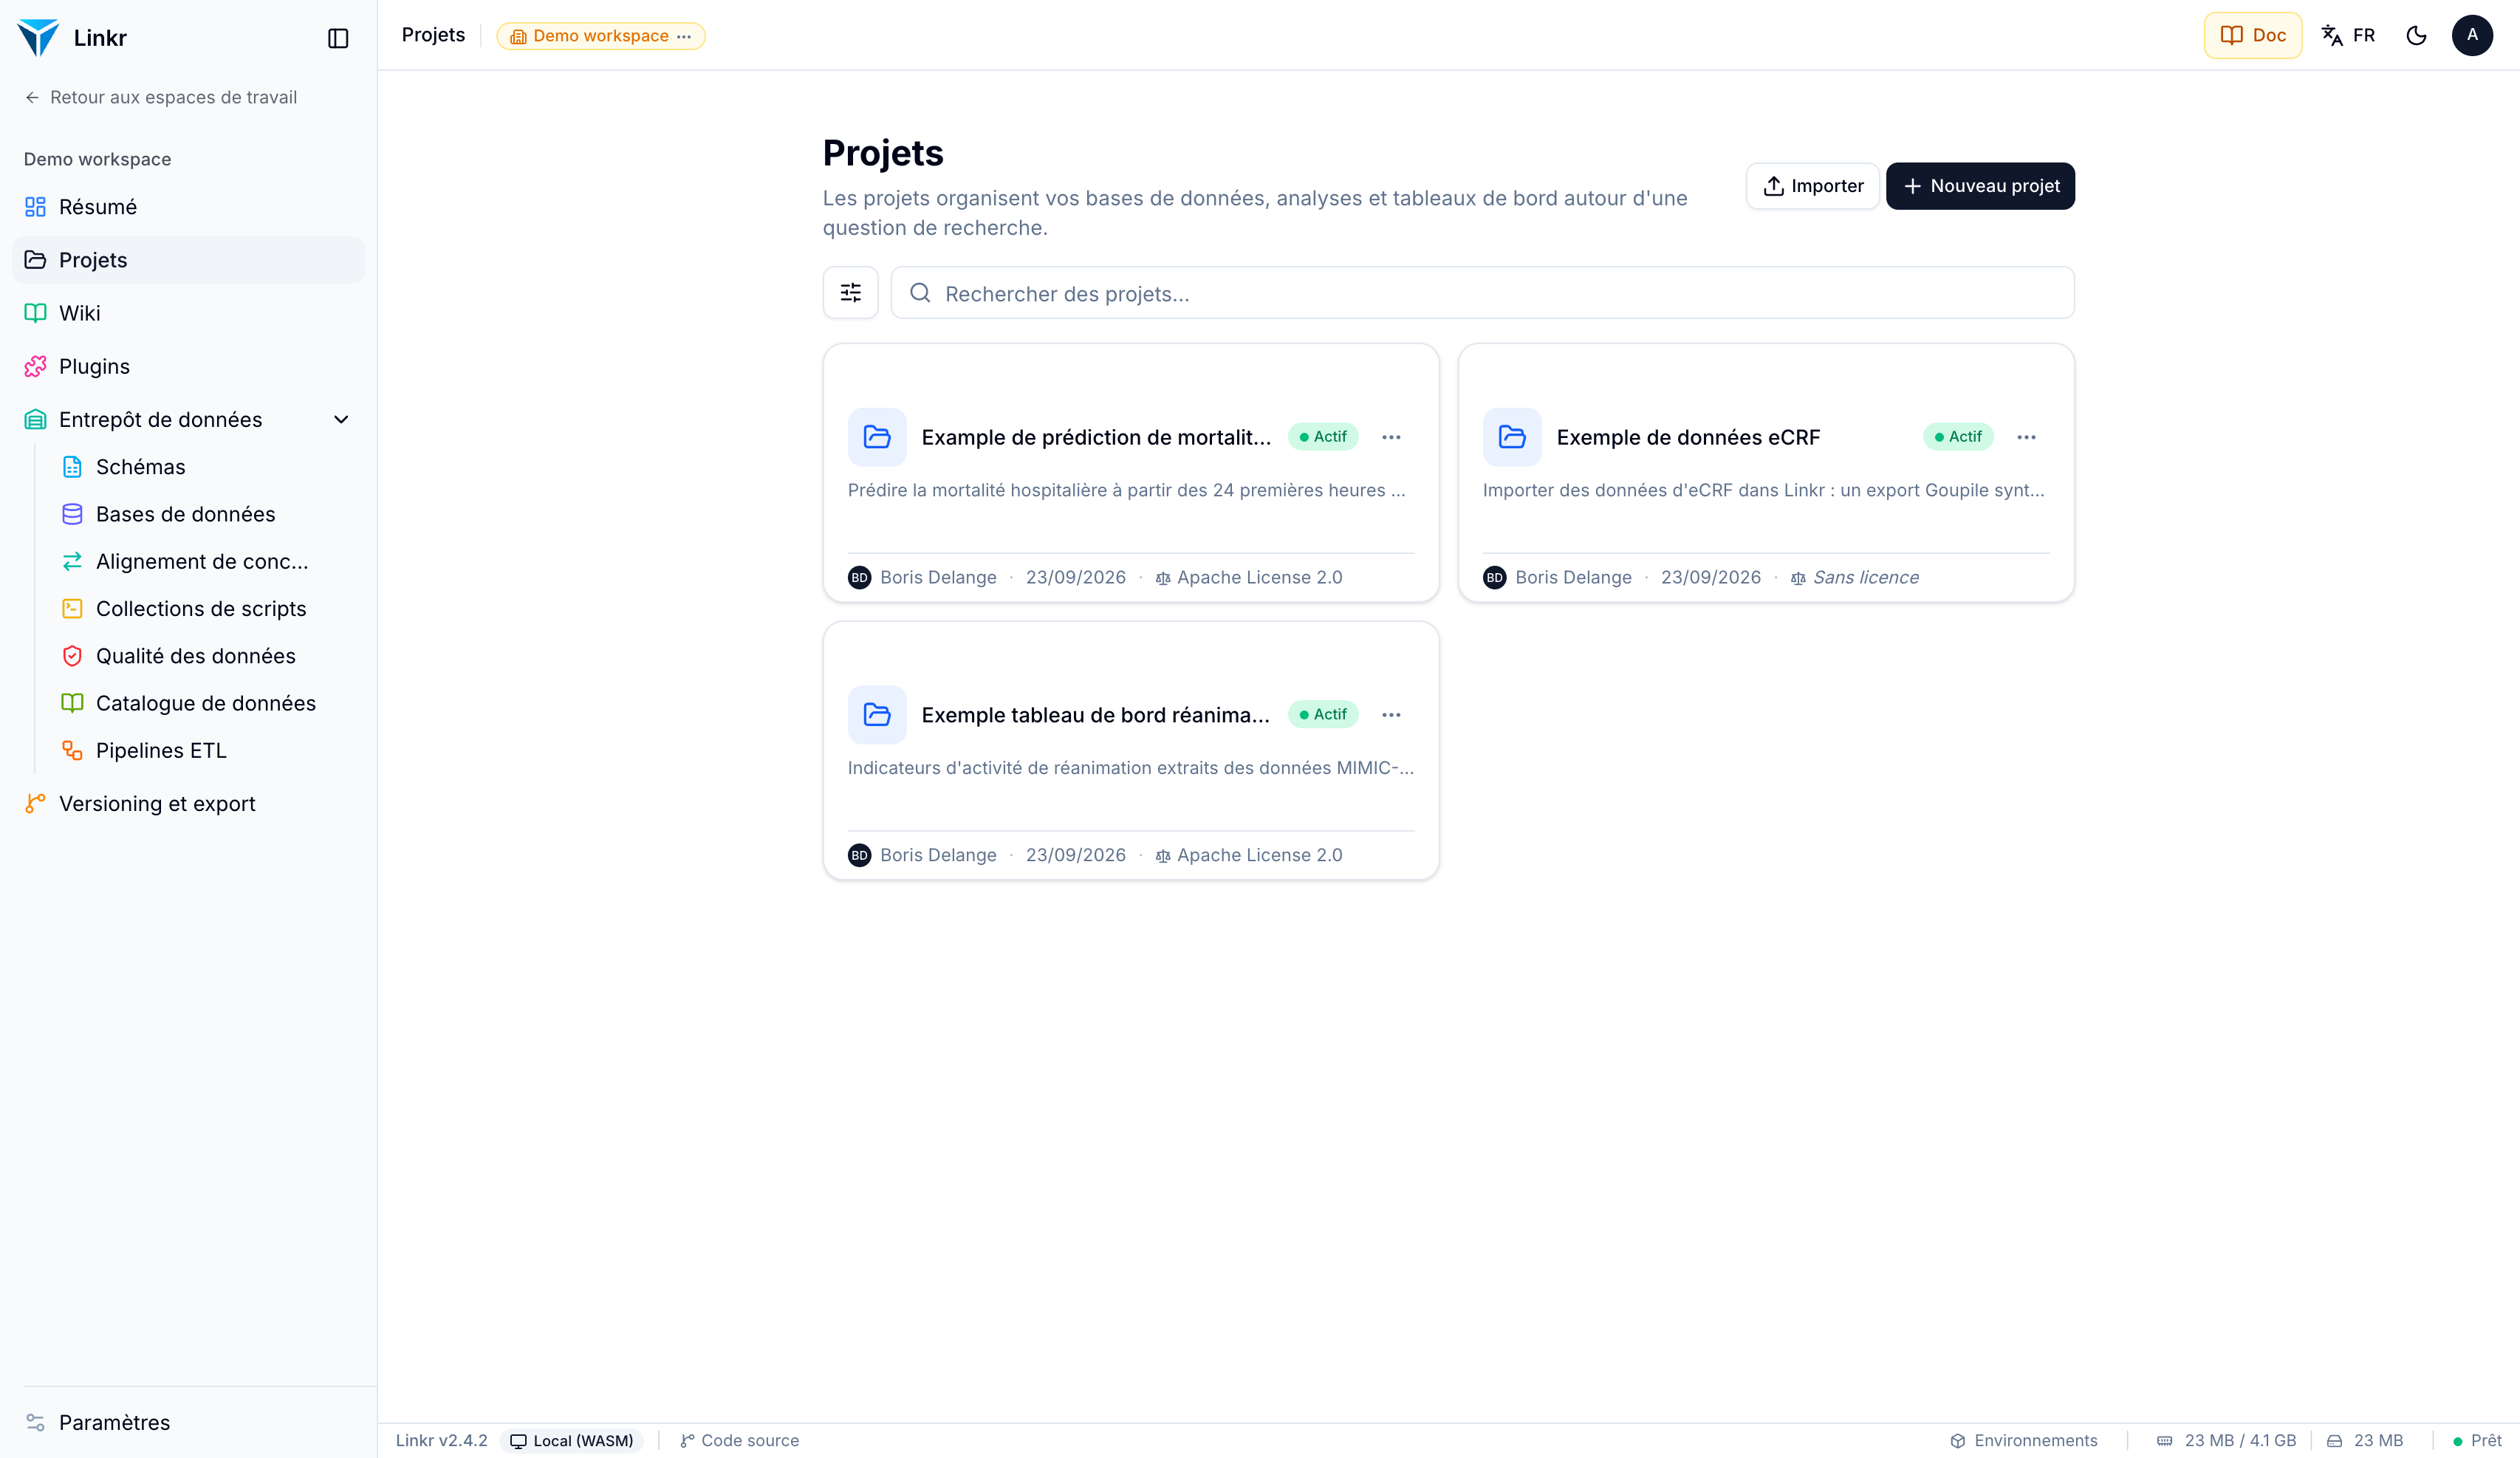Collapse the sidebar panel icon

click(338, 38)
